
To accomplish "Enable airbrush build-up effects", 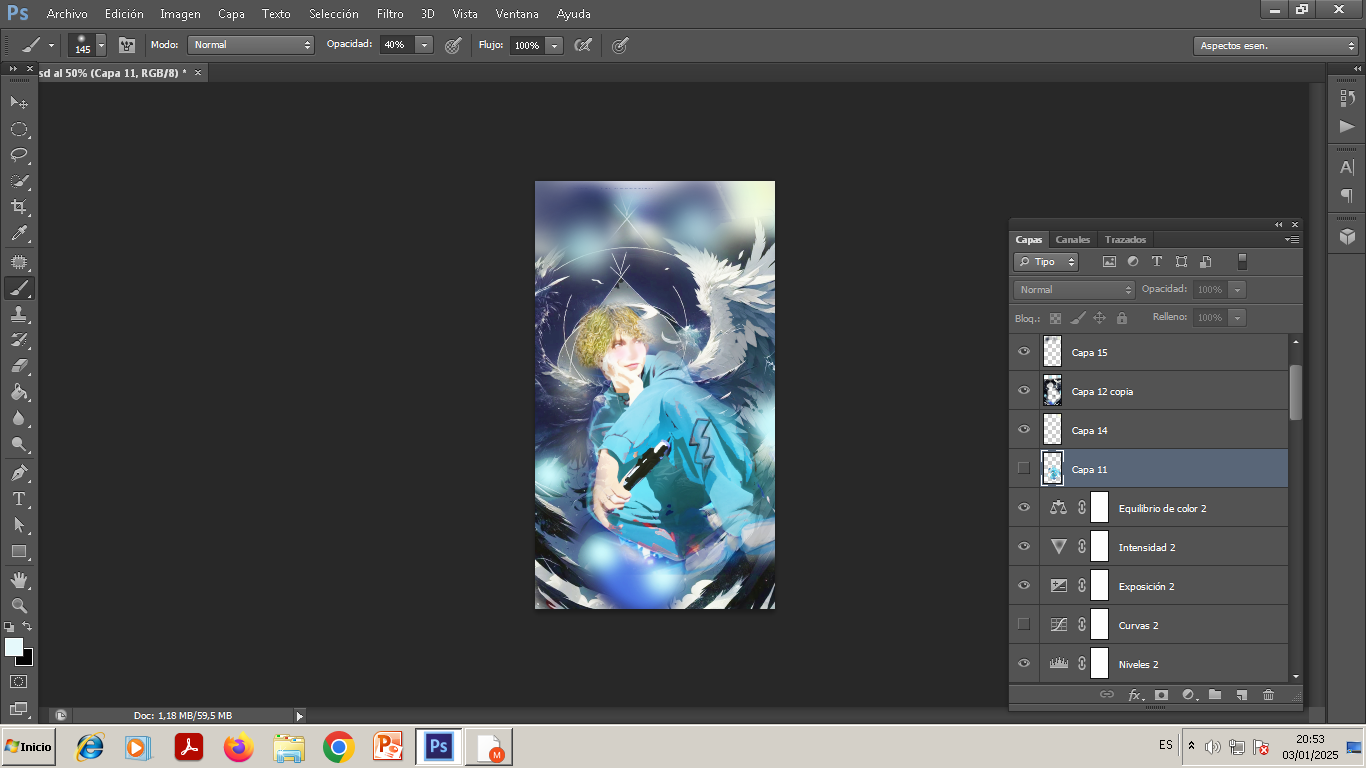I will [x=583, y=45].
